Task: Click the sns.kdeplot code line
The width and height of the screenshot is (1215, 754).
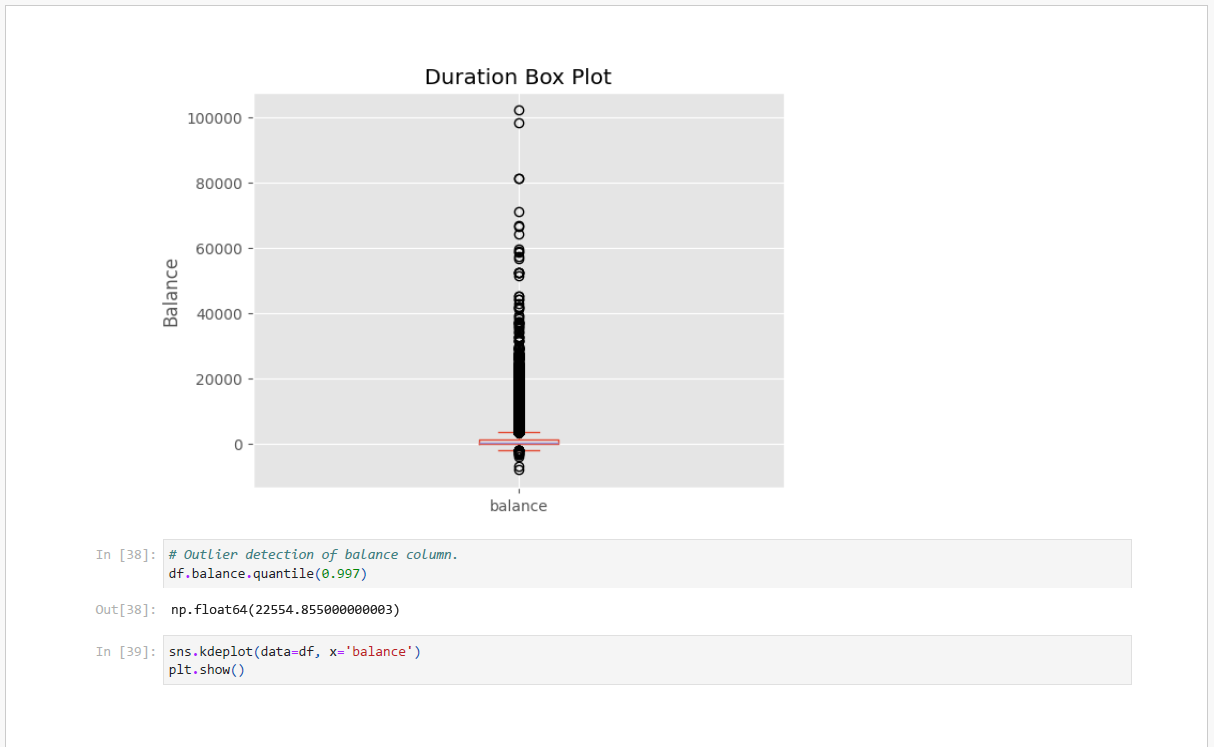Action: pos(295,652)
